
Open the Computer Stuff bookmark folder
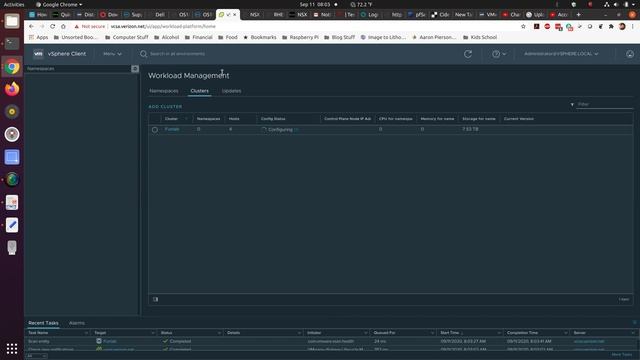pyautogui.click(x=127, y=37)
